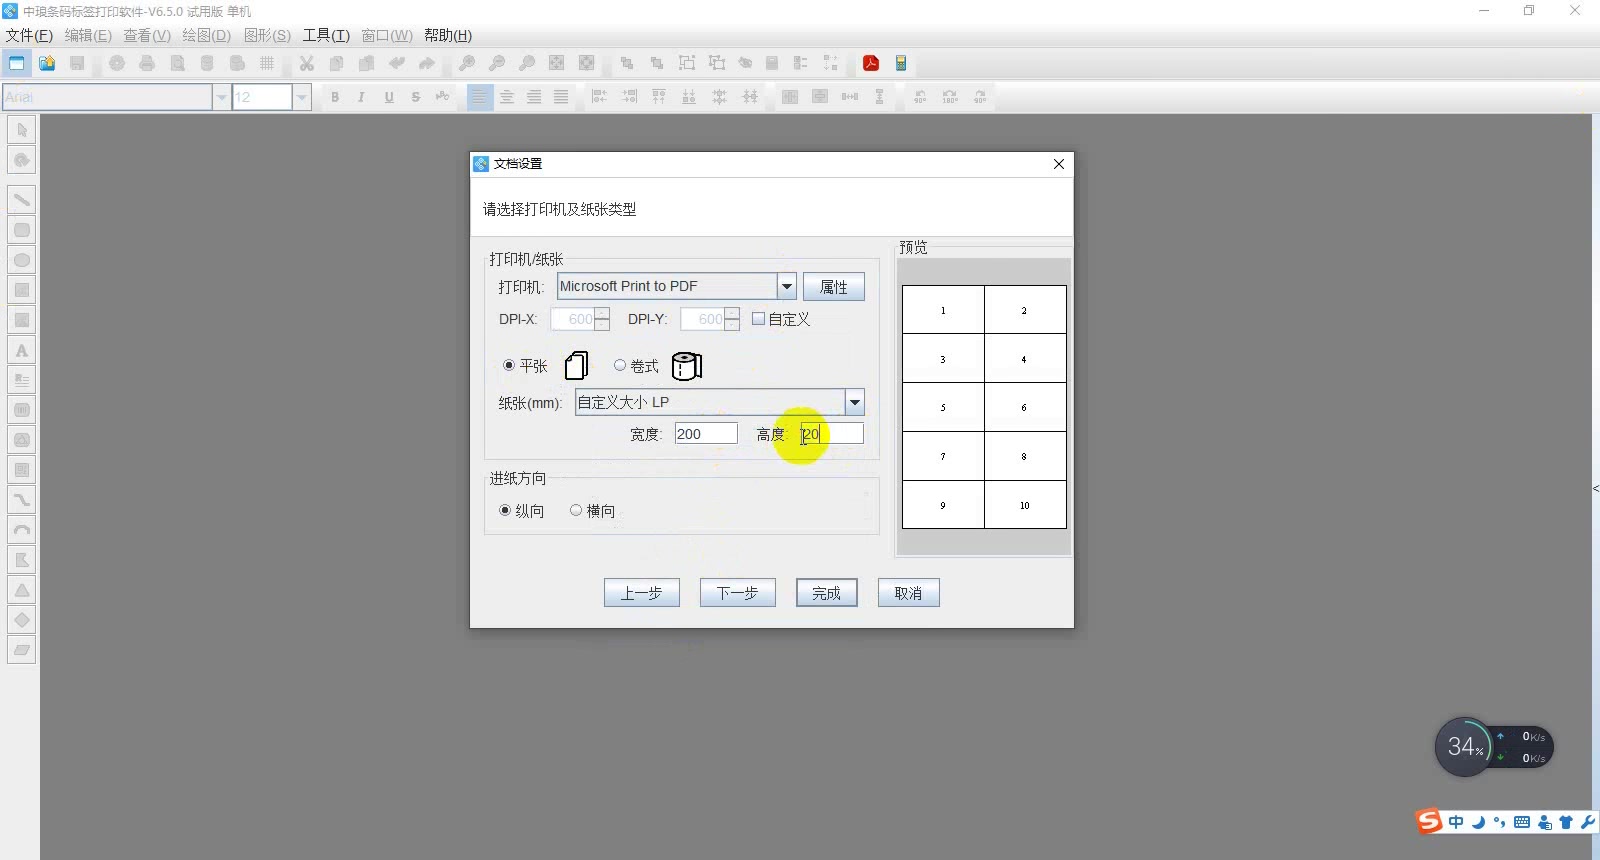Click the 属性 printer properties button
This screenshot has height=860, width=1600.
click(834, 287)
